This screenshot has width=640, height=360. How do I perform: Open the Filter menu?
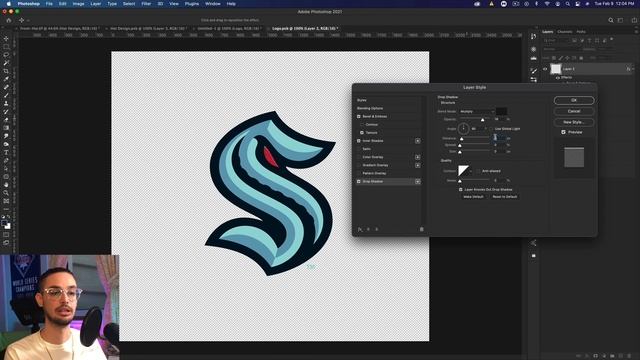pyautogui.click(x=146, y=4)
